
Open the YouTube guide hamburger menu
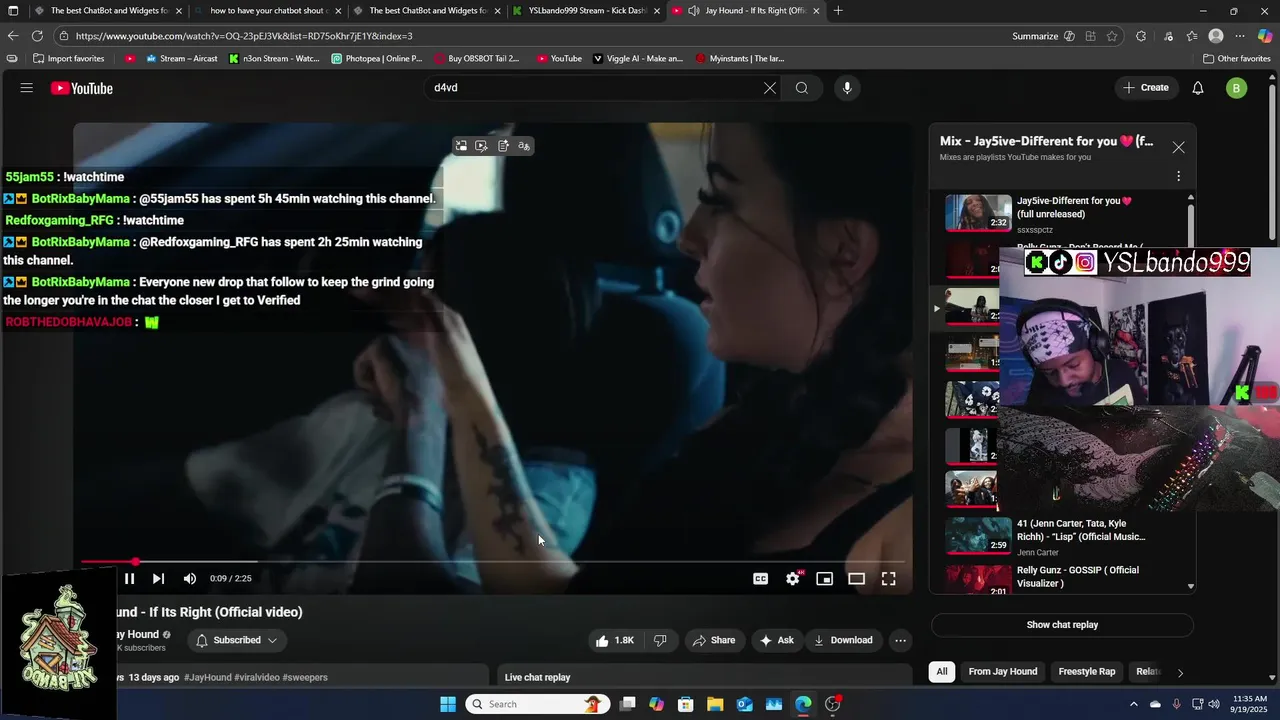pyautogui.click(x=27, y=88)
